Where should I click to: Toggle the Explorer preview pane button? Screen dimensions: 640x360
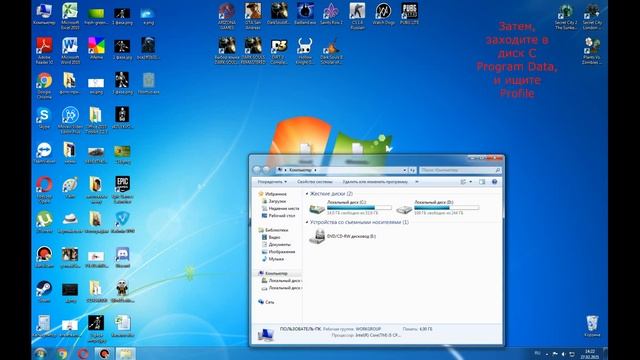tap(482, 182)
